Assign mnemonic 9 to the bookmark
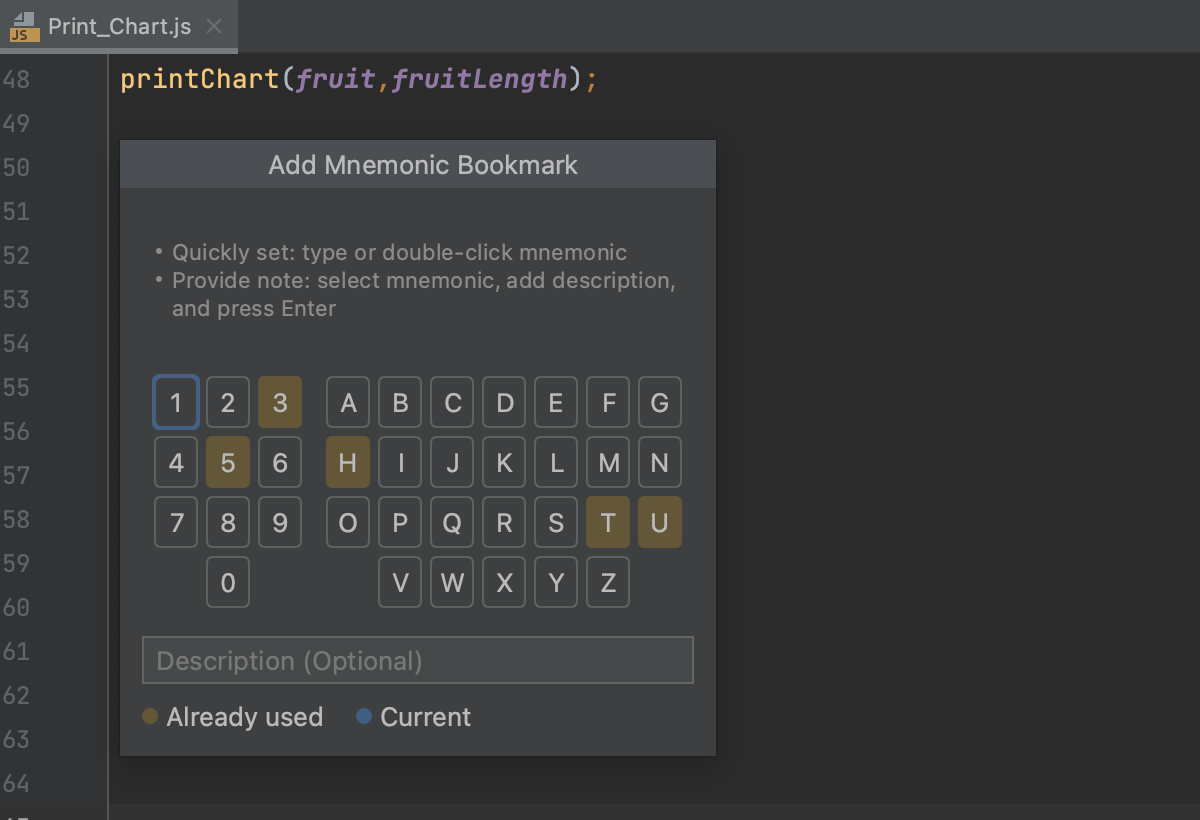Viewport: 1200px width, 820px height. pos(280,522)
